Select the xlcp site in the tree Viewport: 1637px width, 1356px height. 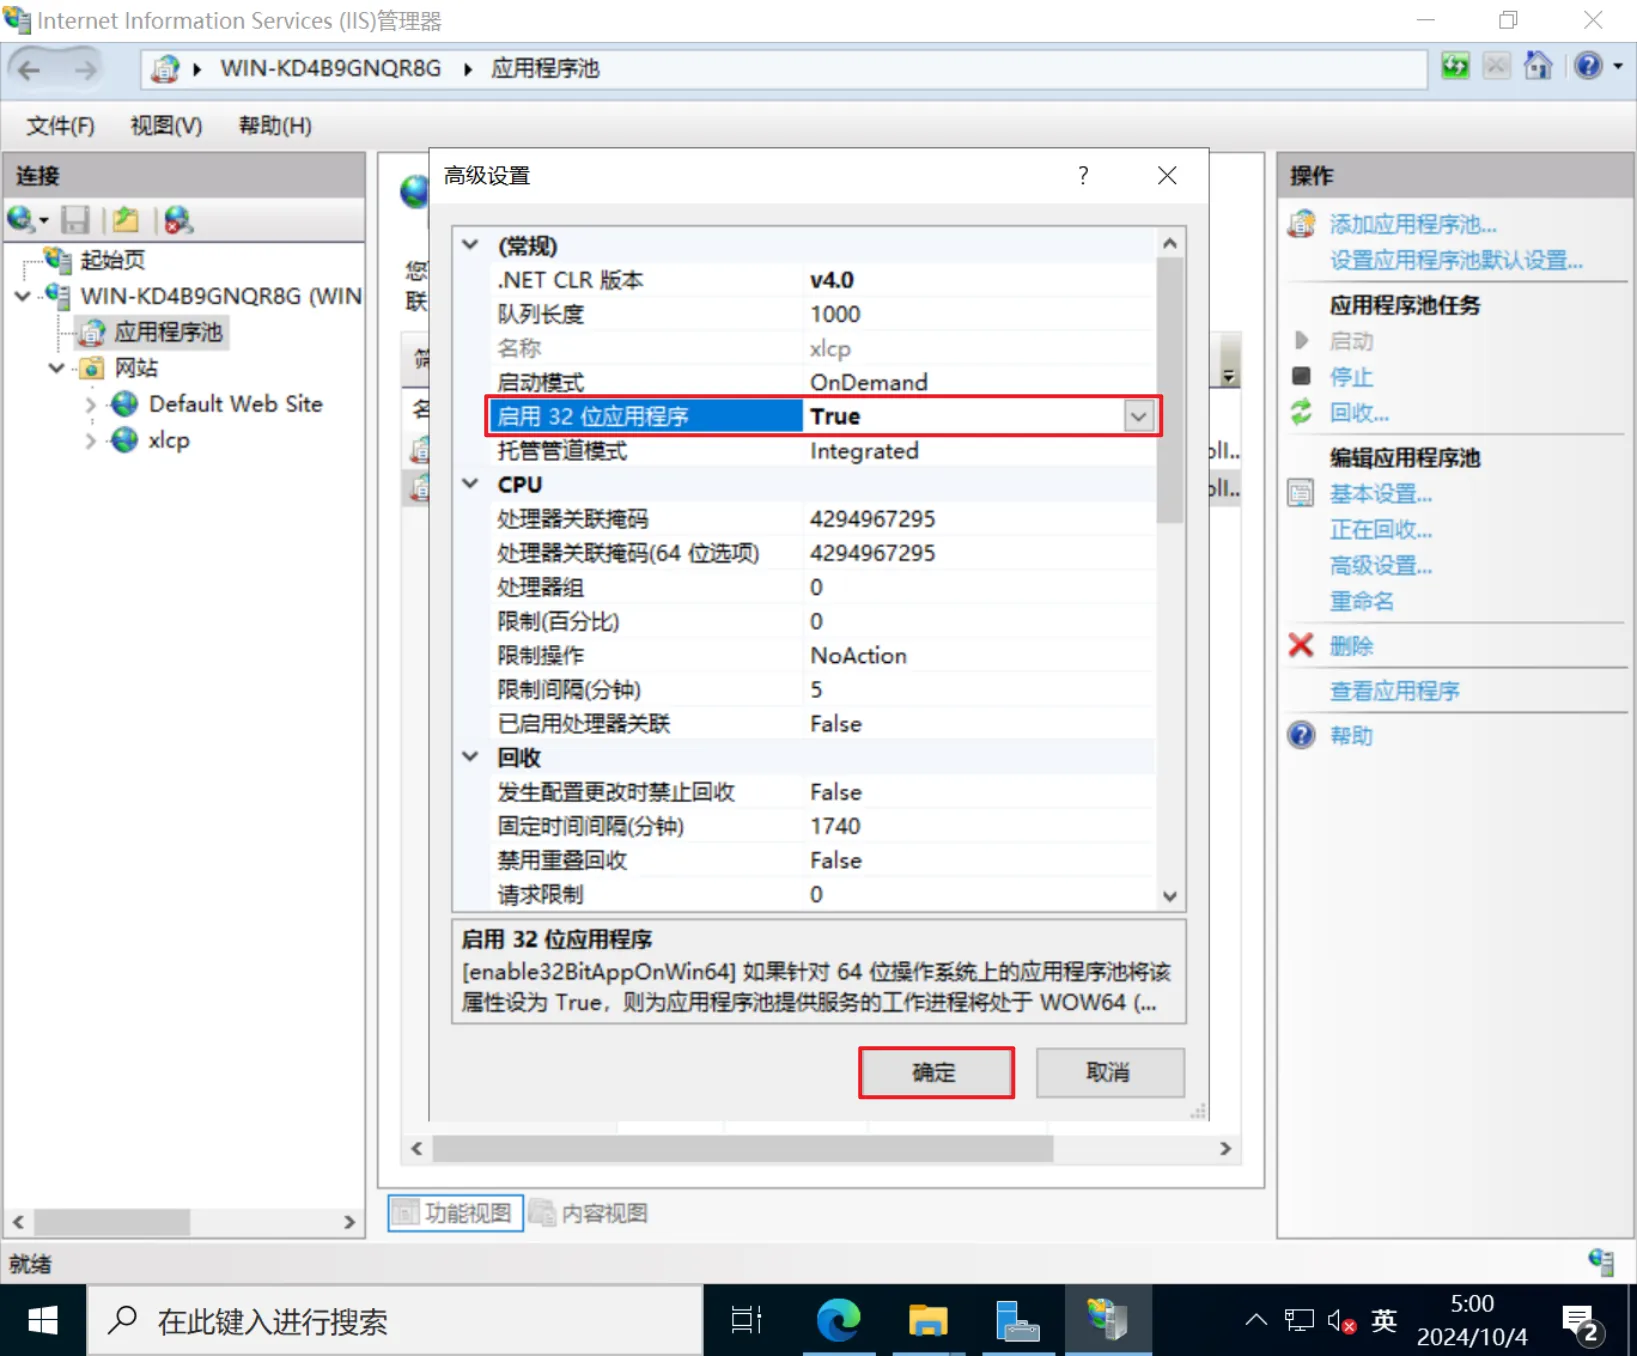point(168,440)
